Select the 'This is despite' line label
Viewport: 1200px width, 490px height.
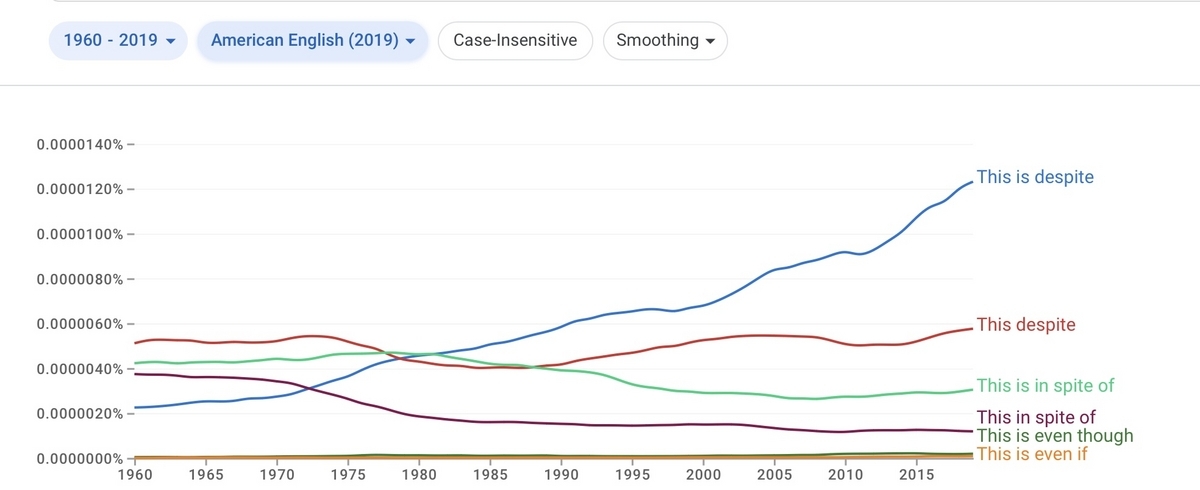point(1035,177)
